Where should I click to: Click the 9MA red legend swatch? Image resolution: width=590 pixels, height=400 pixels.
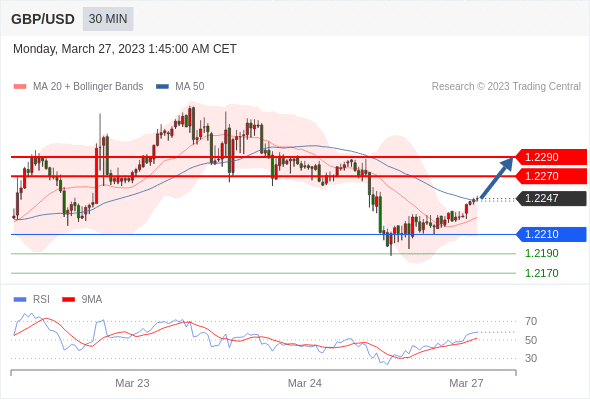(68, 300)
